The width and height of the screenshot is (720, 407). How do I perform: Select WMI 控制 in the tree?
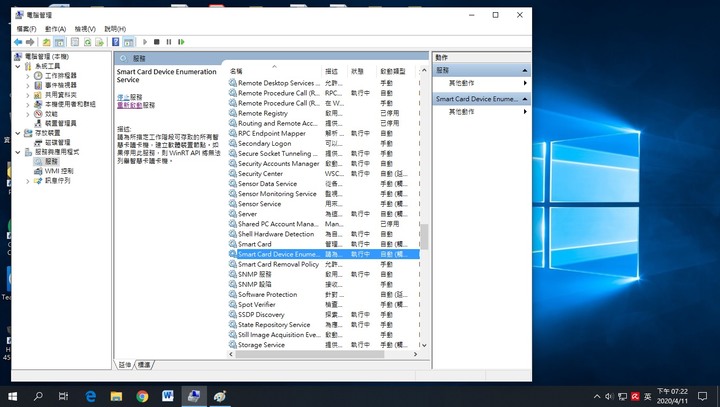[59, 171]
